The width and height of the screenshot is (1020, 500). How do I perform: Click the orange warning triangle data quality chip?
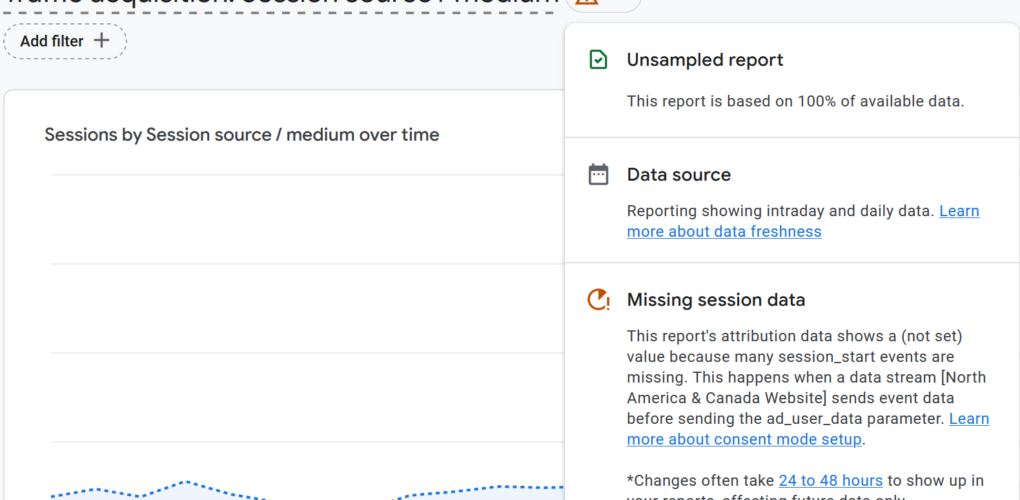coord(603,4)
